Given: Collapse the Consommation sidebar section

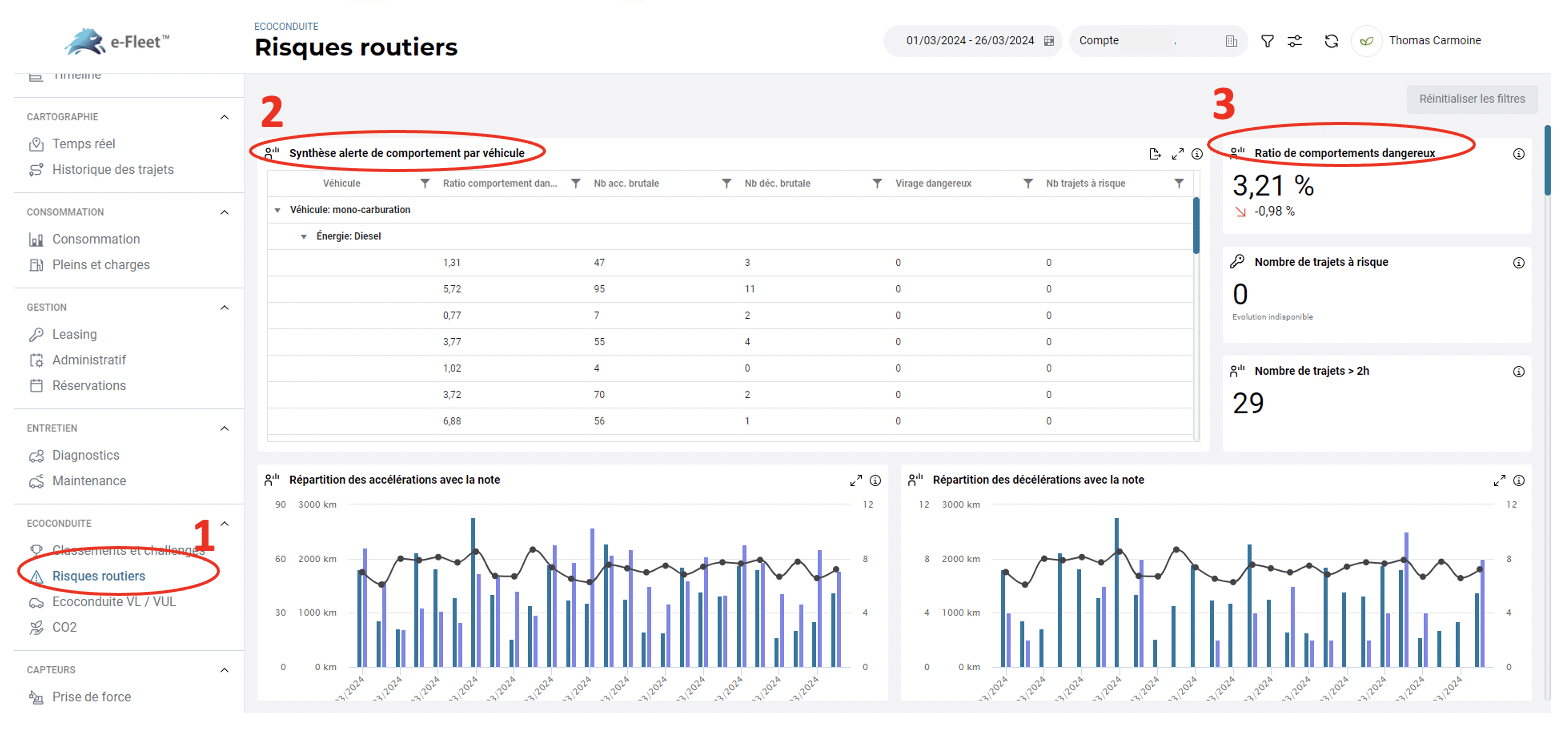Looking at the screenshot, I should (x=224, y=212).
